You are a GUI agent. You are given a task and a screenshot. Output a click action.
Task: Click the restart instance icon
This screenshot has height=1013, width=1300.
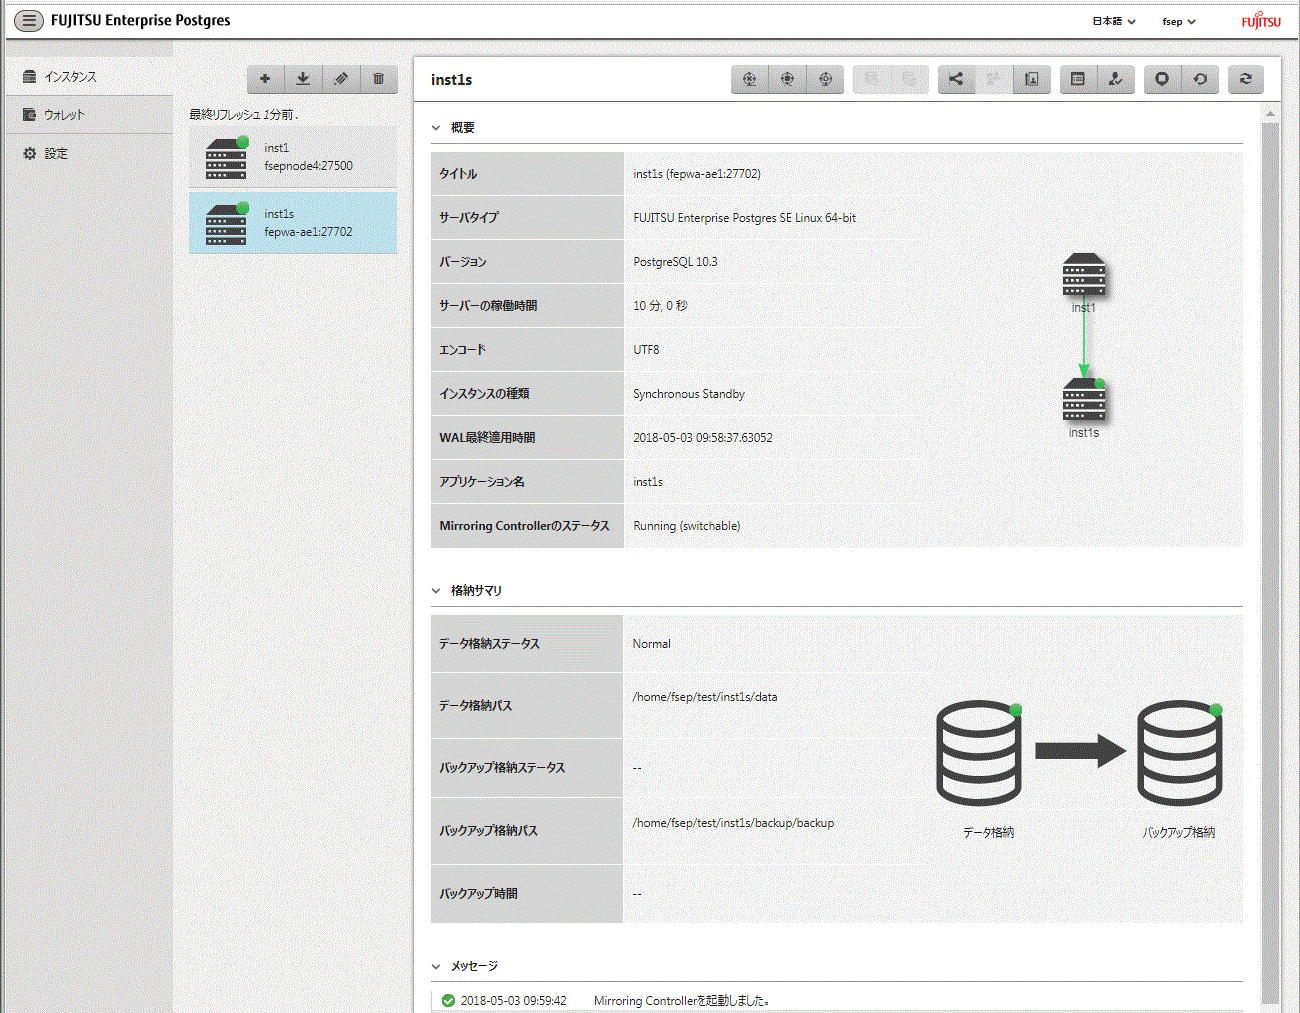(1200, 79)
